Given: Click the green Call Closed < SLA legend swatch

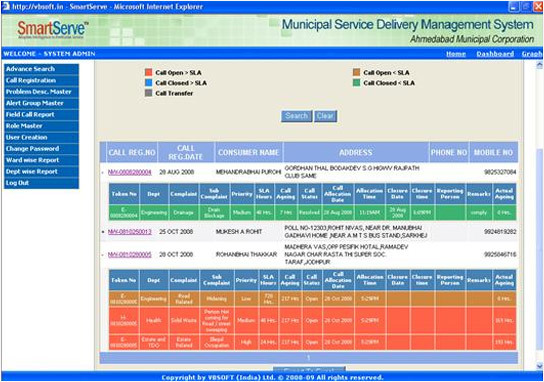Looking at the screenshot, I should click(356, 83).
